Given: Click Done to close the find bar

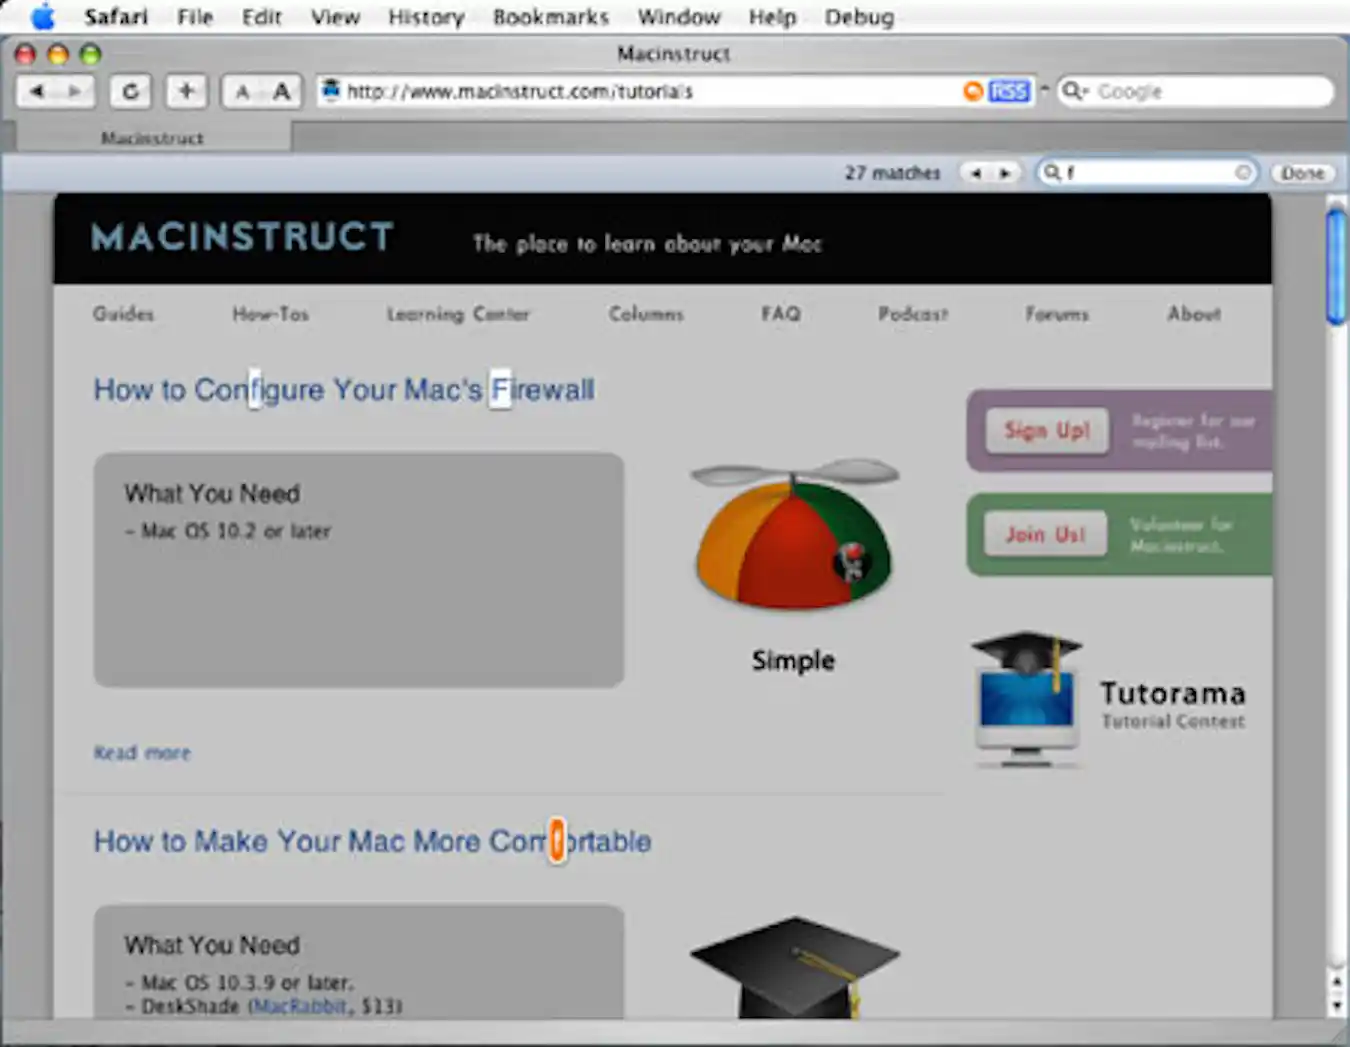Looking at the screenshot, I should pos(1302,172).
